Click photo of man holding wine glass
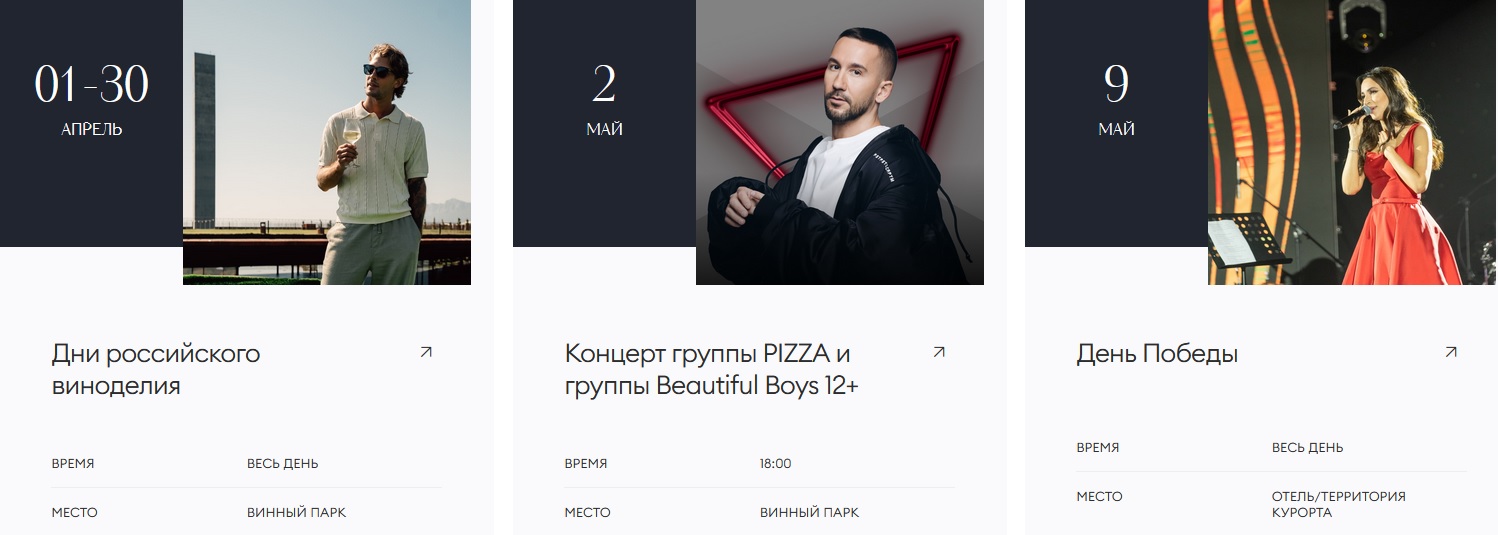The image size is (1498, 535). [327, 142]
